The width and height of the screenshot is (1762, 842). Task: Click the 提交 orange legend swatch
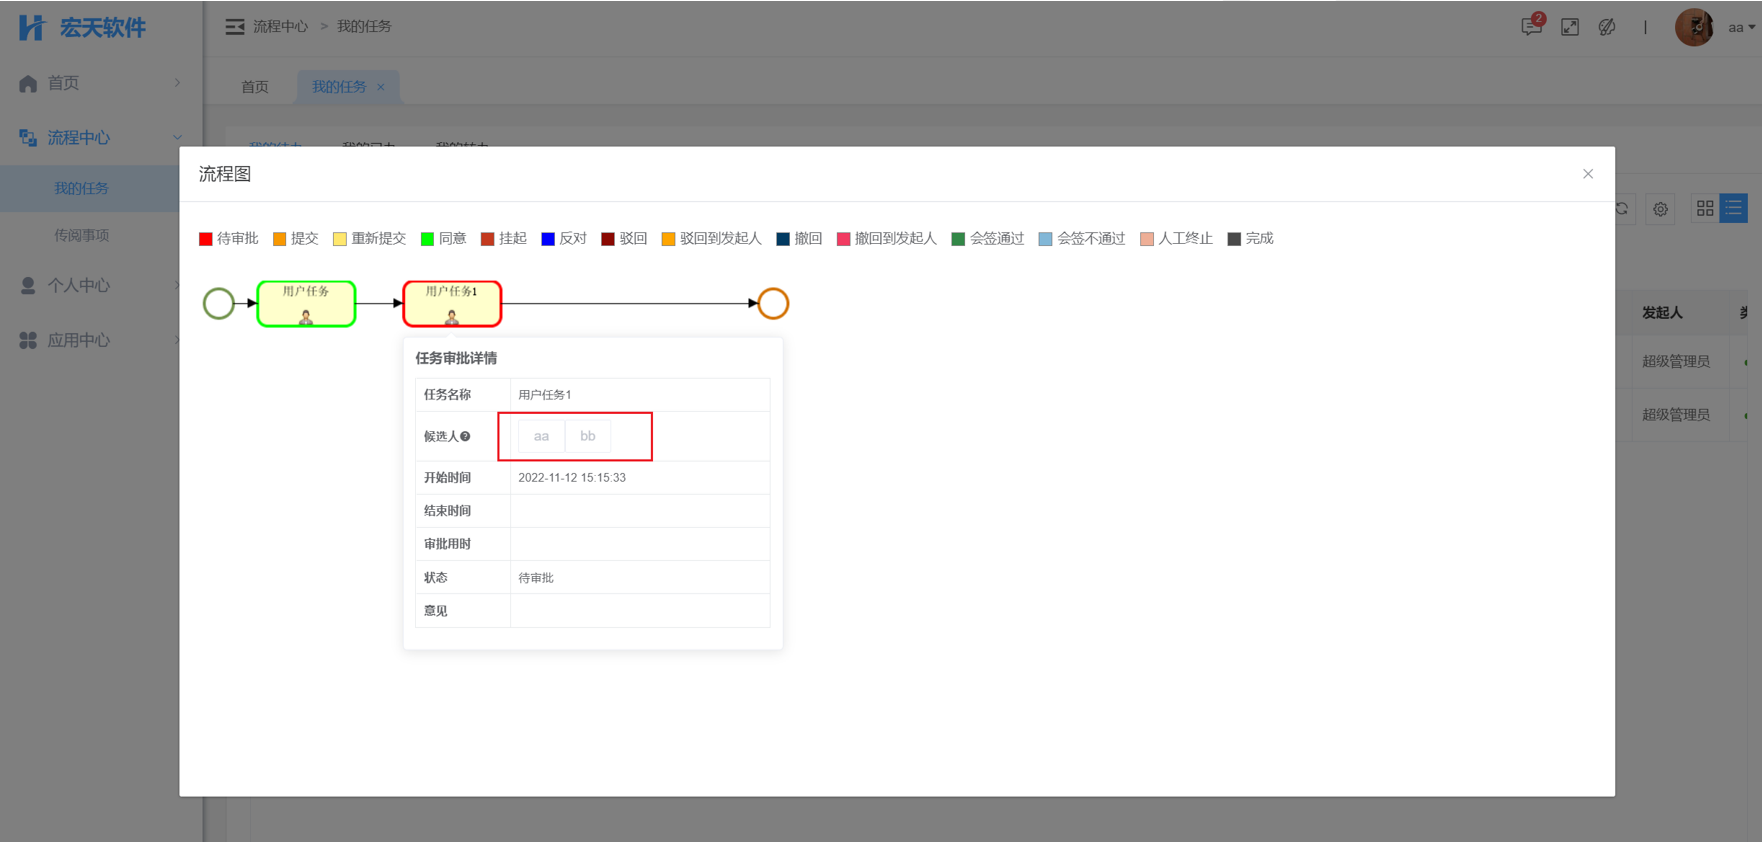280,239
